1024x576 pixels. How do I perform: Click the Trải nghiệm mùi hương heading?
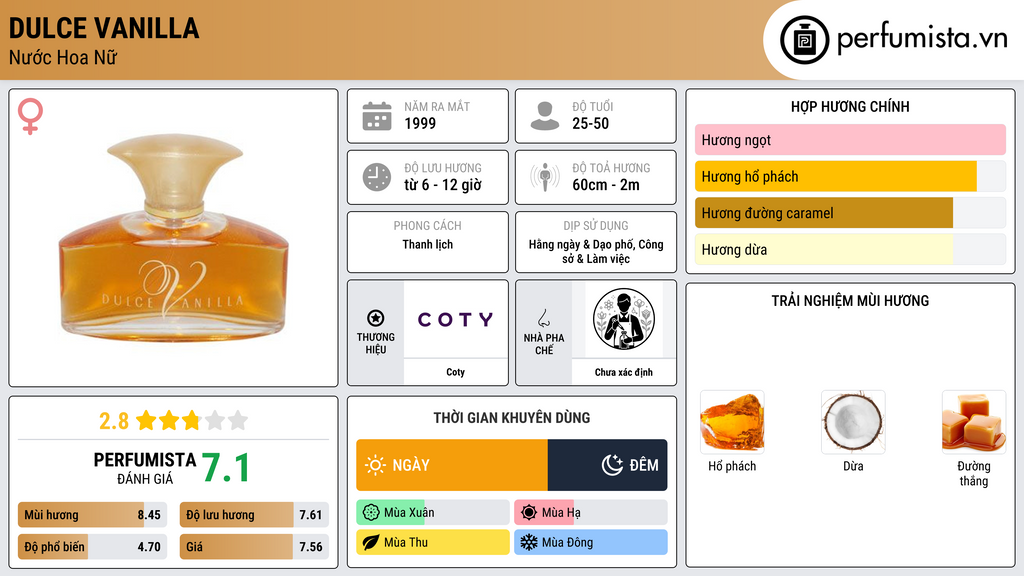pyautogui.click(x=850, y=301)
